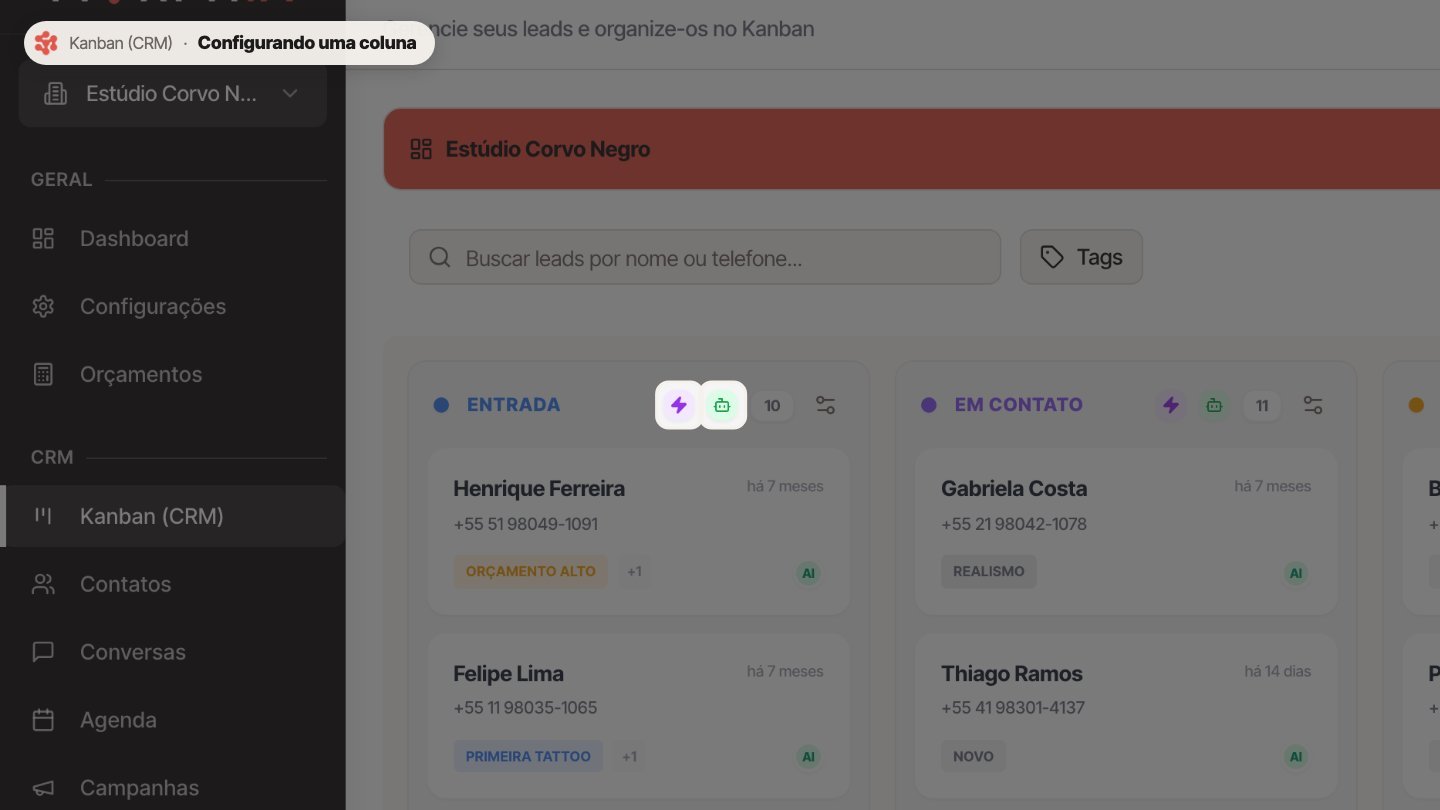The width and height of the screenshot is (1440, 810).
Task: Click the megaphone icon beside Campanhas
Action: coord(43,788)
